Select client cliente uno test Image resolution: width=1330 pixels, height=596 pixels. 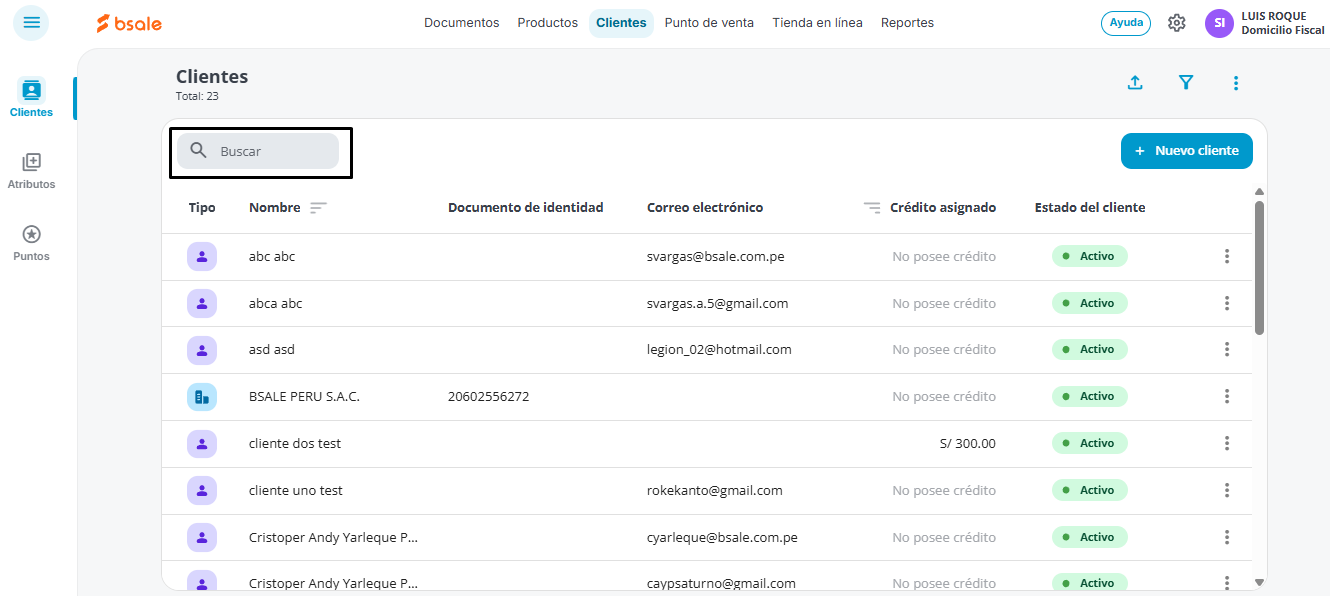pyautogui.click(x=296, y=490)
